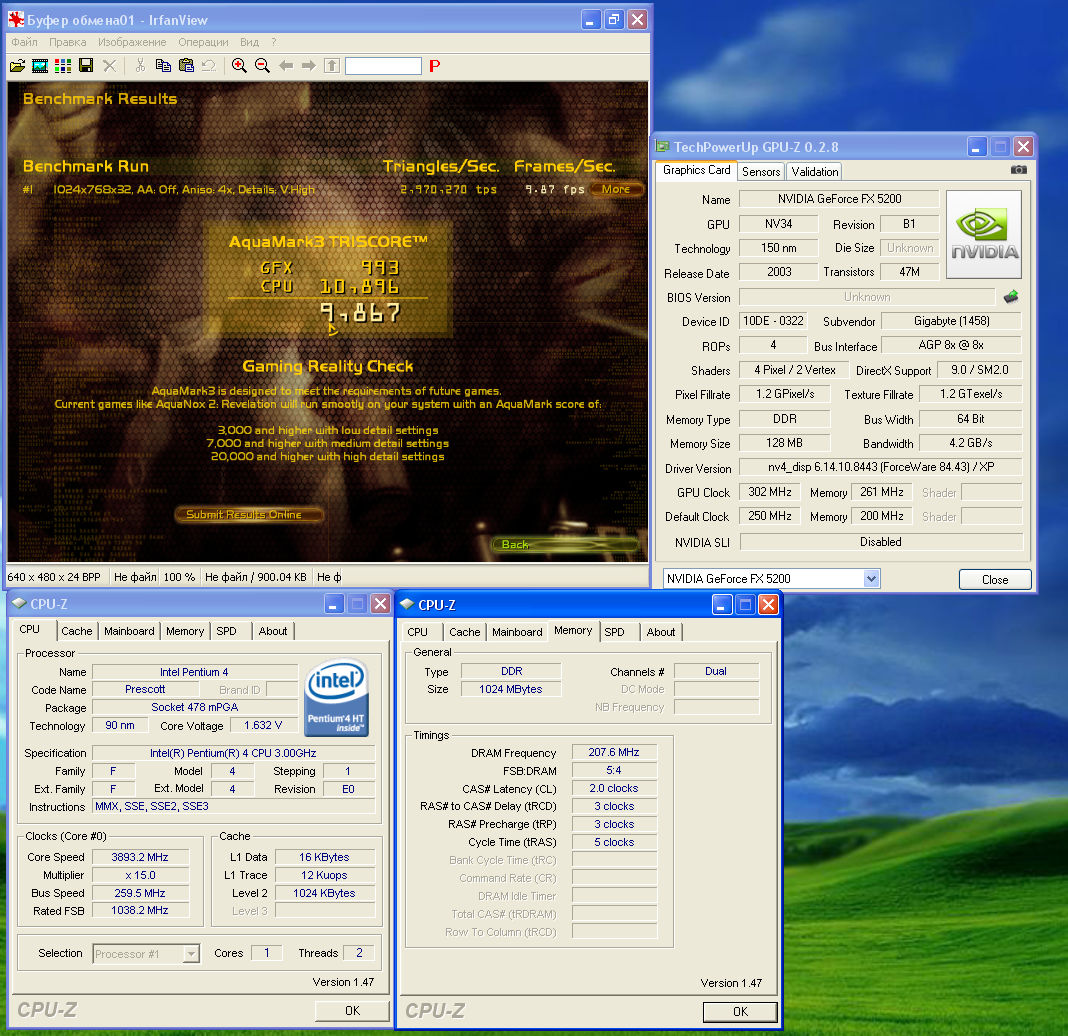The height and width of the screenshot is (1036, 1068).
Task: Open Mainboard tab in left CPU-Z window
Action: pyautogui.click(x=129, y=631)
